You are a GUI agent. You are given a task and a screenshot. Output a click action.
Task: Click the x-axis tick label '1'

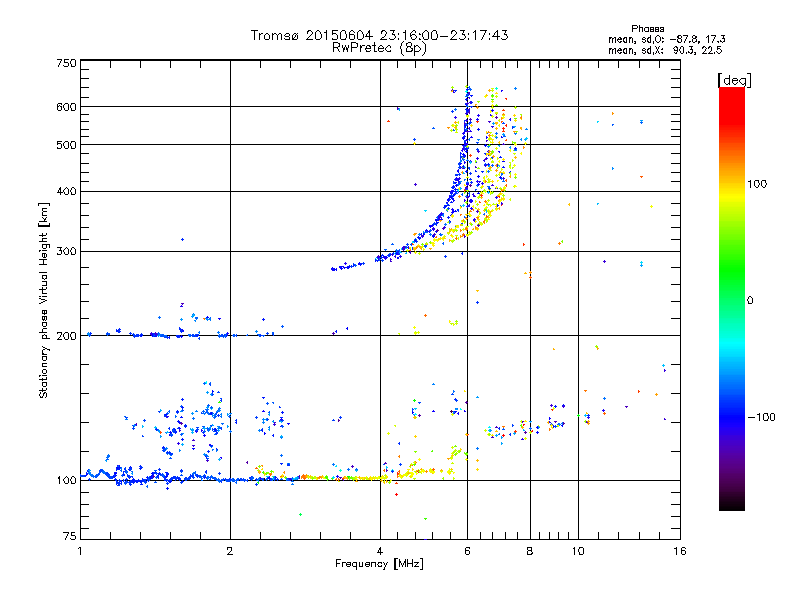pyautogui.click(x=80, y=551)
